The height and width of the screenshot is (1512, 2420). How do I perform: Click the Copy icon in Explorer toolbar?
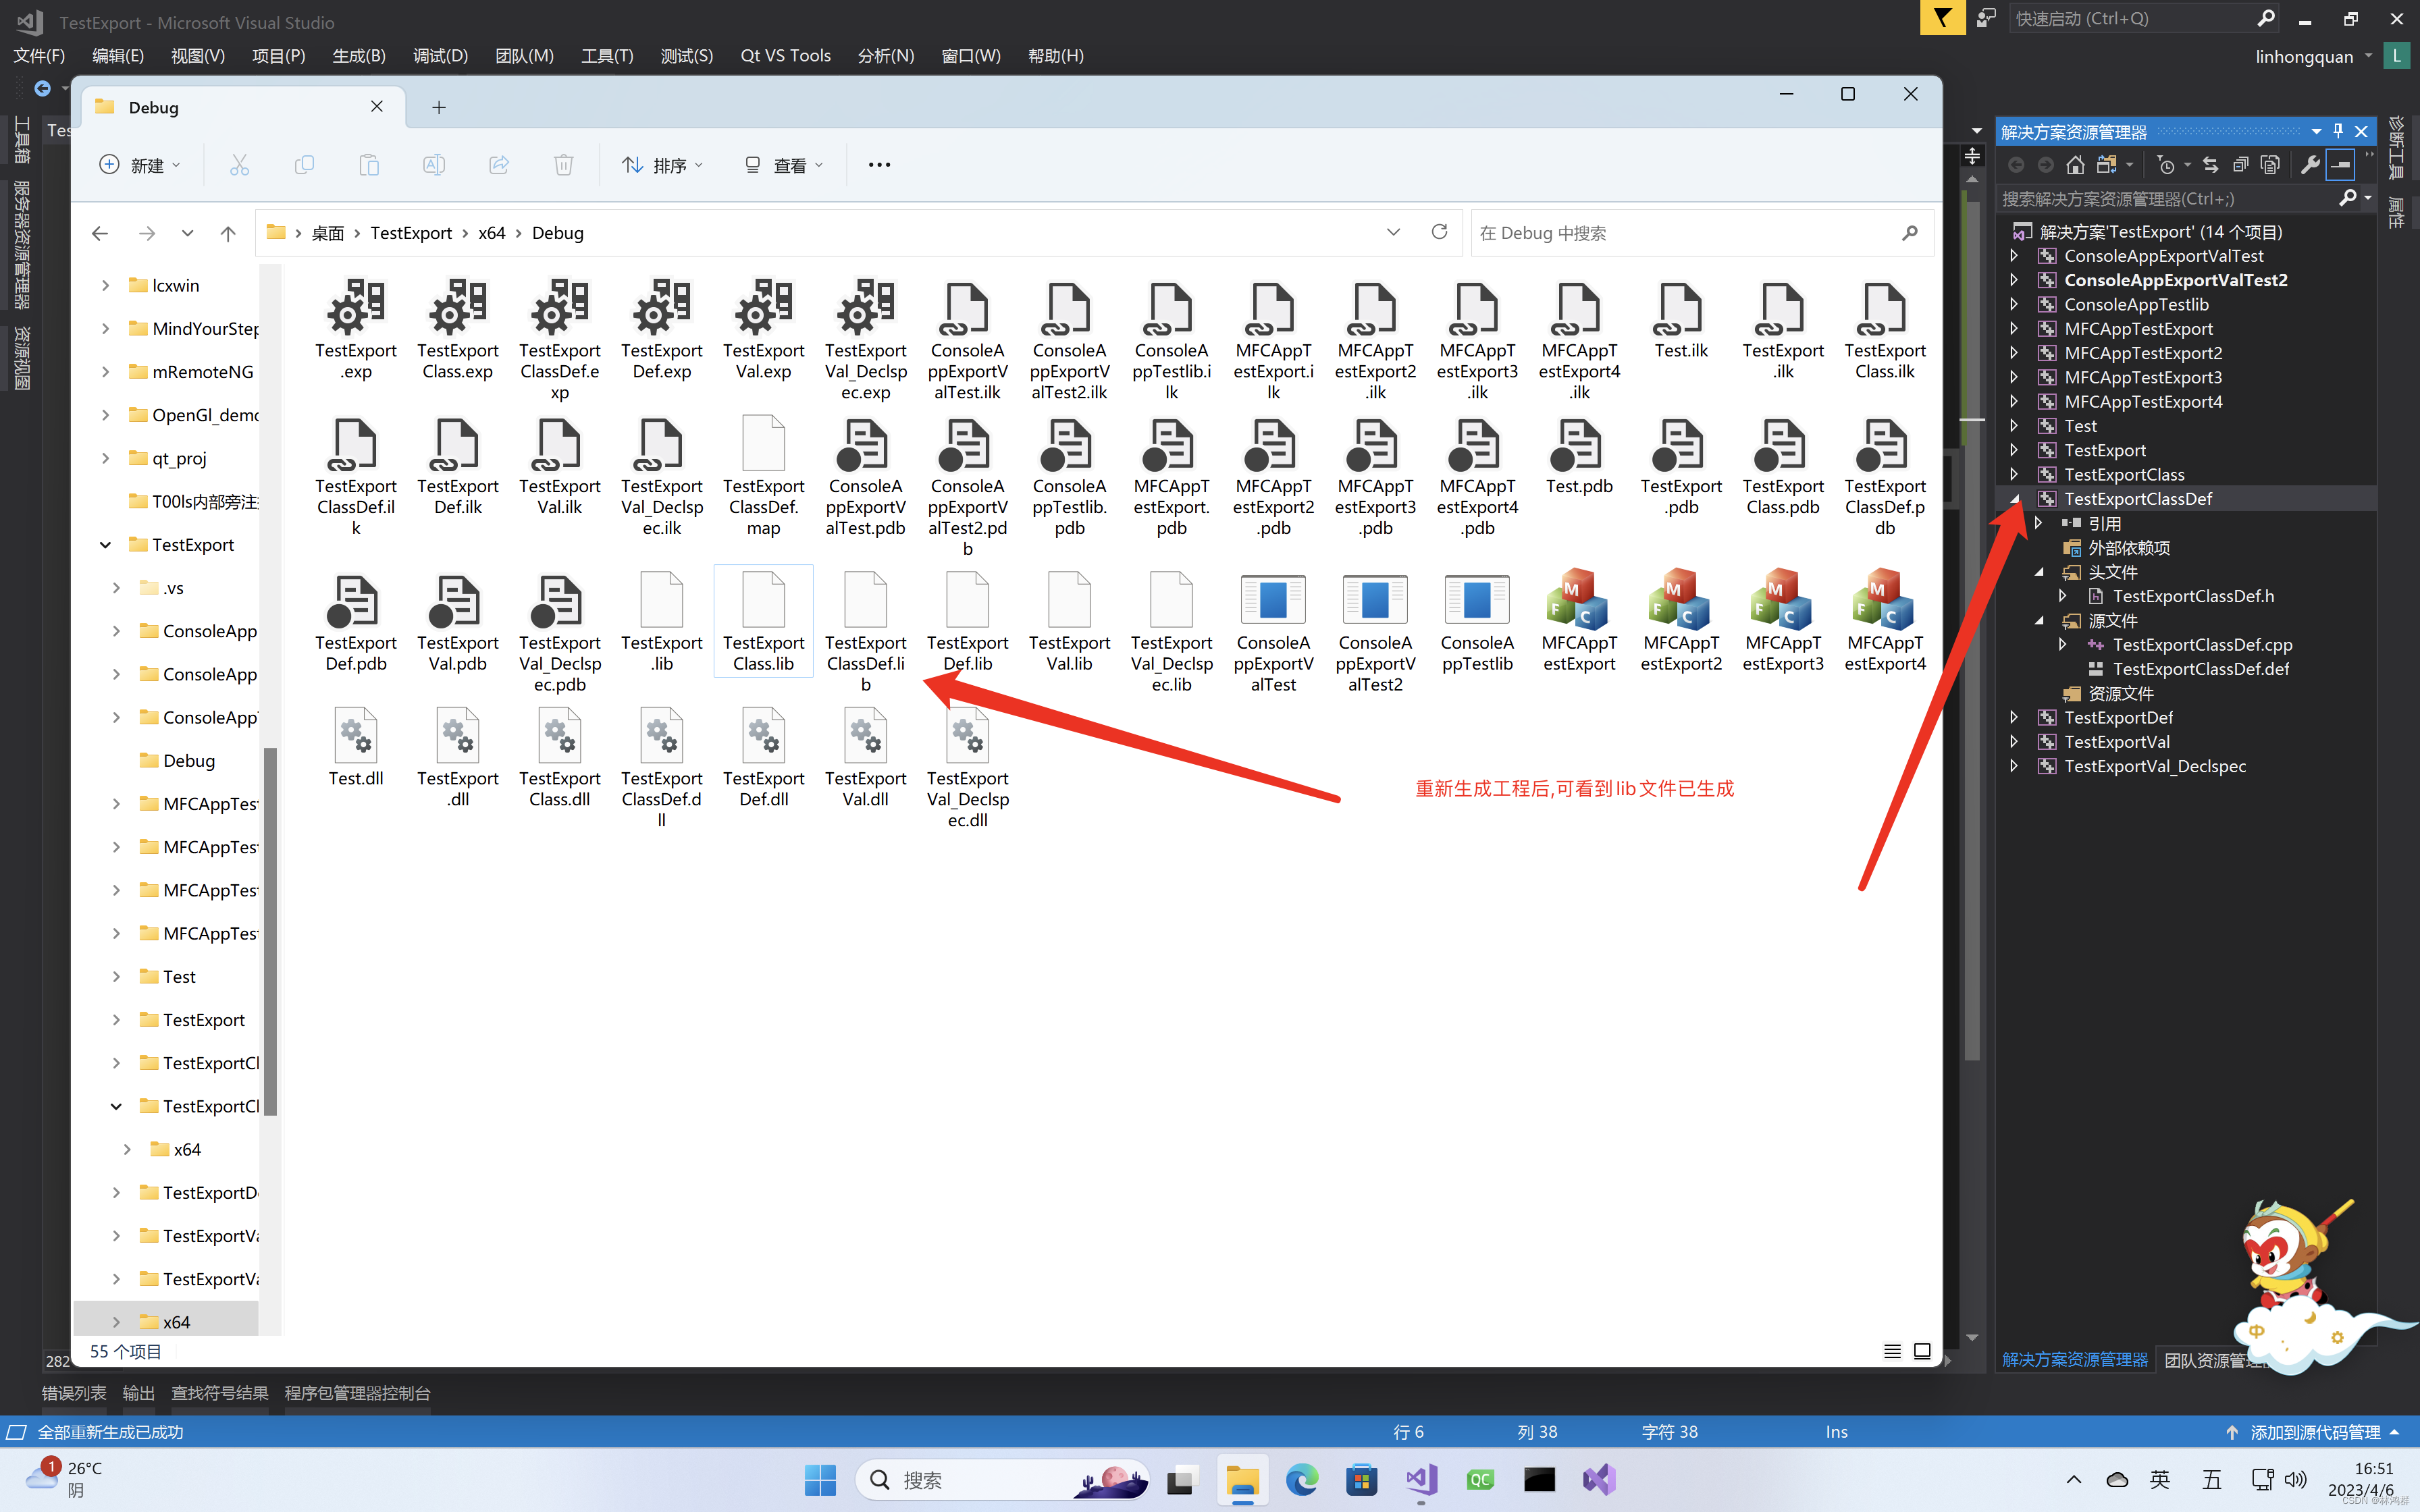(x=304, y=165)
